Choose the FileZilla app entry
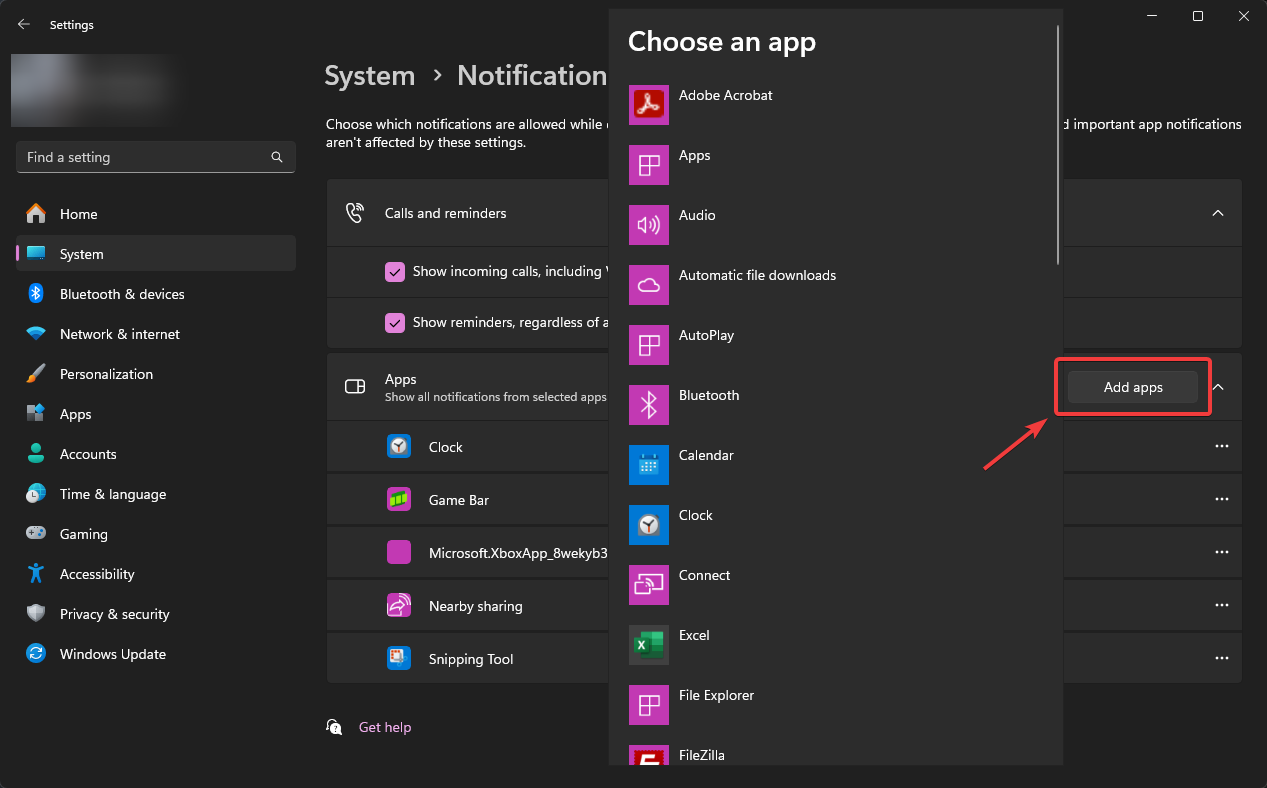 tap(700, 755)
